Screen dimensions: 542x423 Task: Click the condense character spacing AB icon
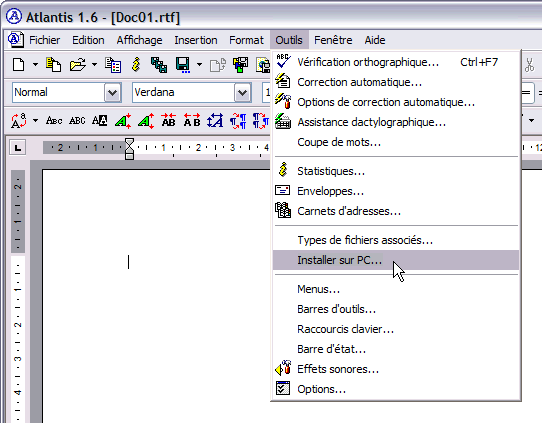169,121
